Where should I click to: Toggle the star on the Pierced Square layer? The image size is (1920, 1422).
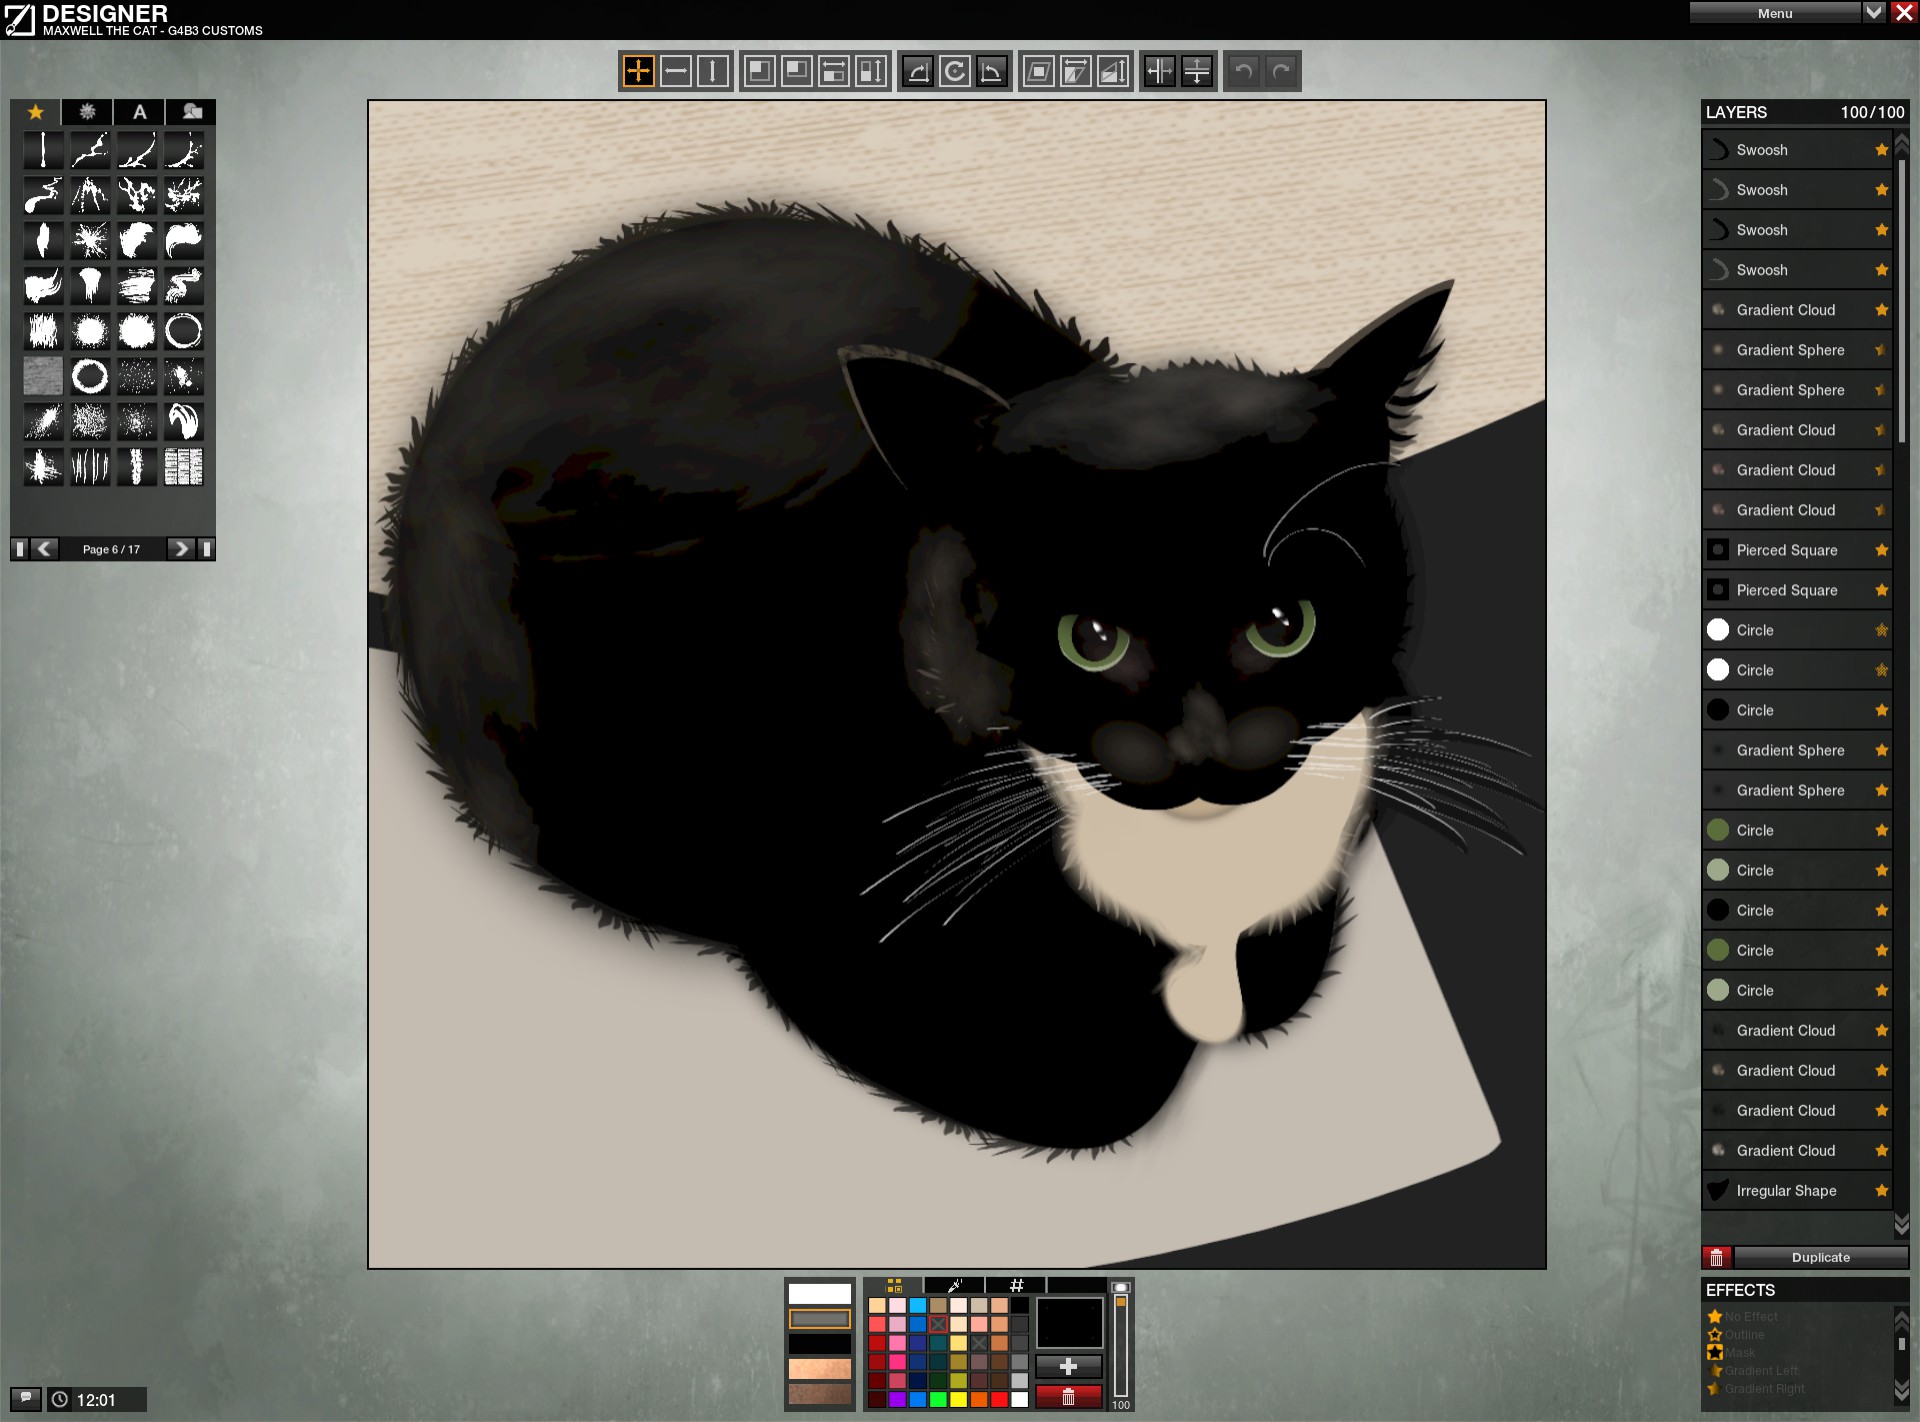1881,550
